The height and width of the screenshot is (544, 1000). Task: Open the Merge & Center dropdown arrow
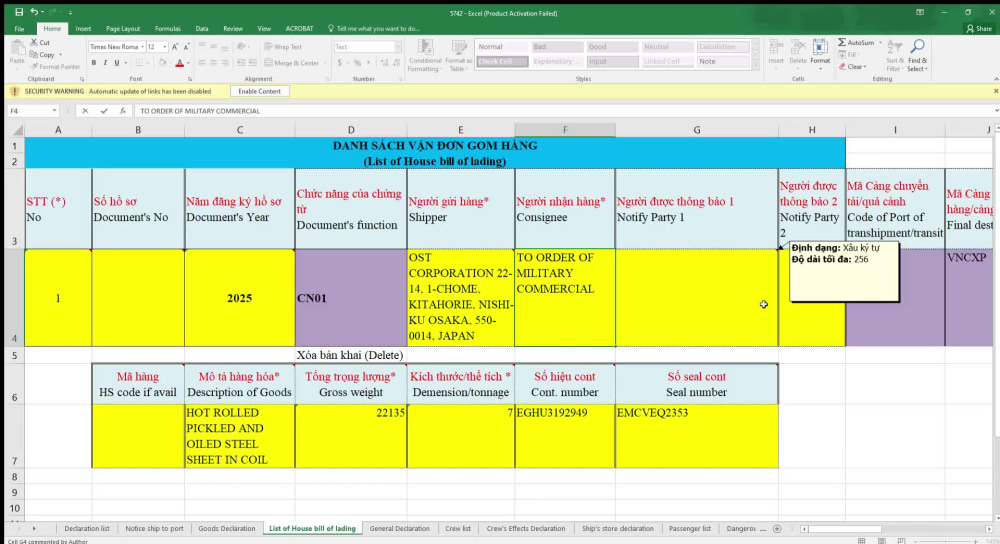coord(325,63)
